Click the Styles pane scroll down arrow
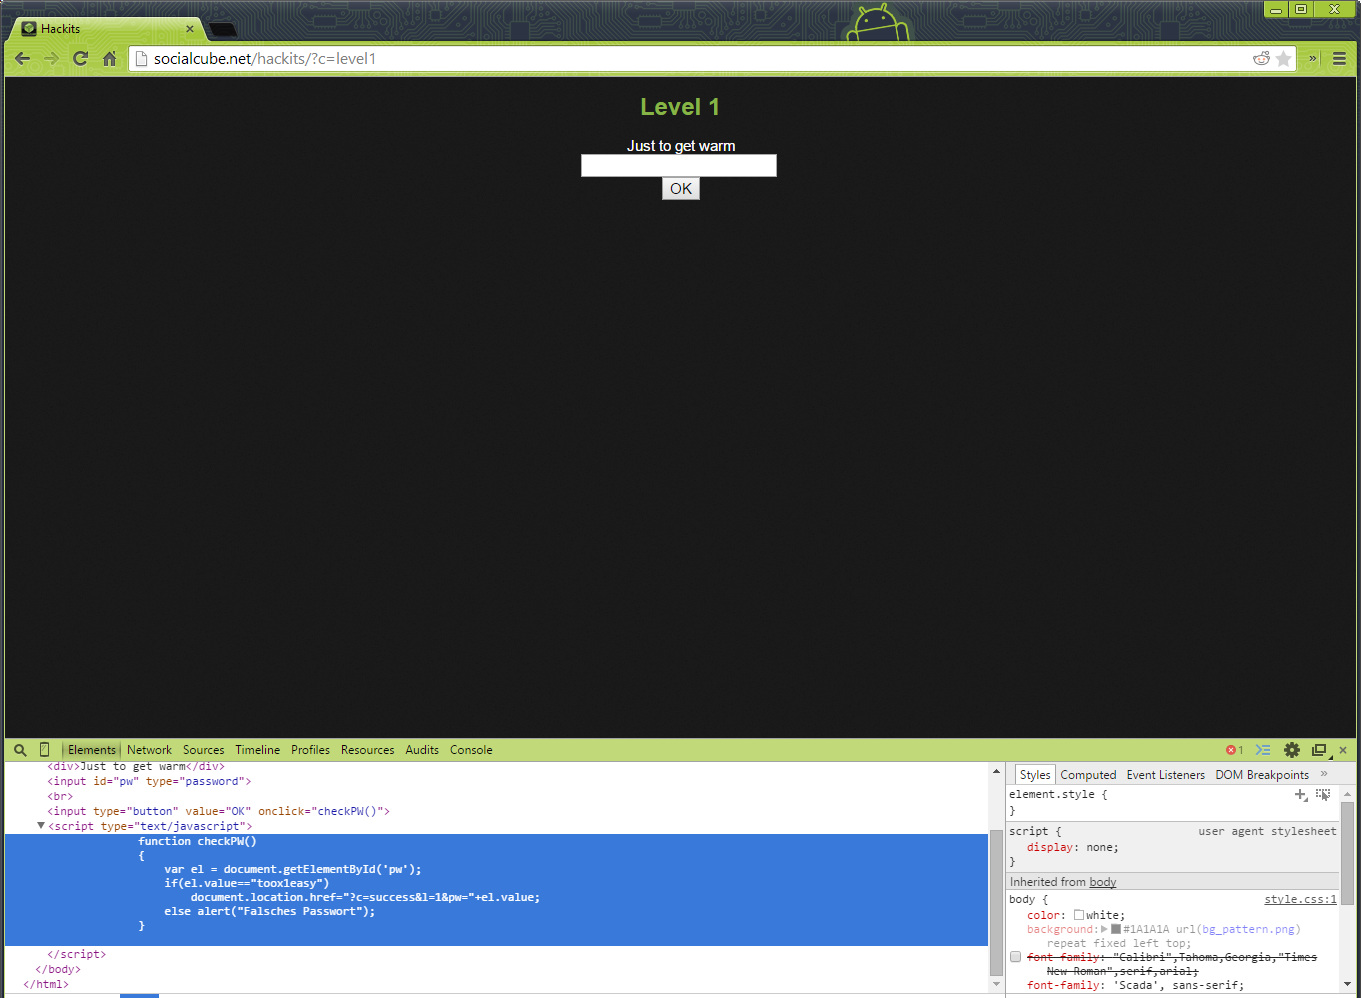 click(1347, 985)
